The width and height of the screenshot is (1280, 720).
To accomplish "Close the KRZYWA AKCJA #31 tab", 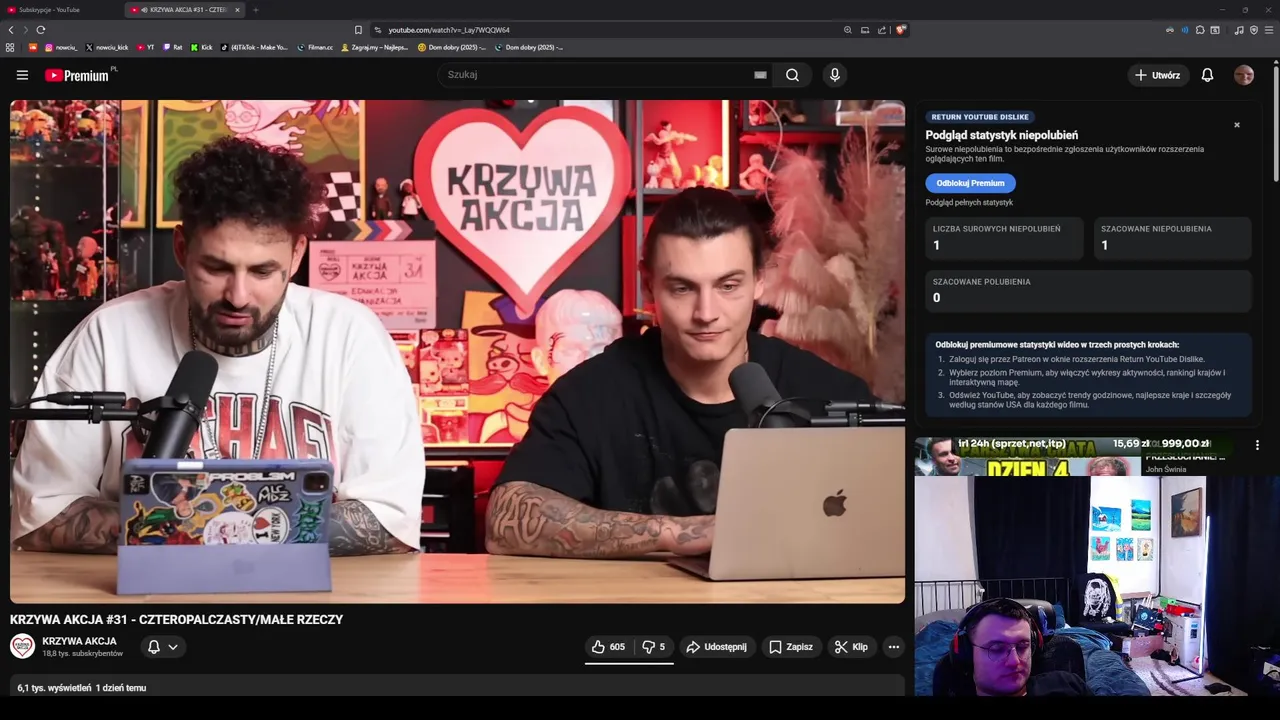I will click(x=237, y=10).
